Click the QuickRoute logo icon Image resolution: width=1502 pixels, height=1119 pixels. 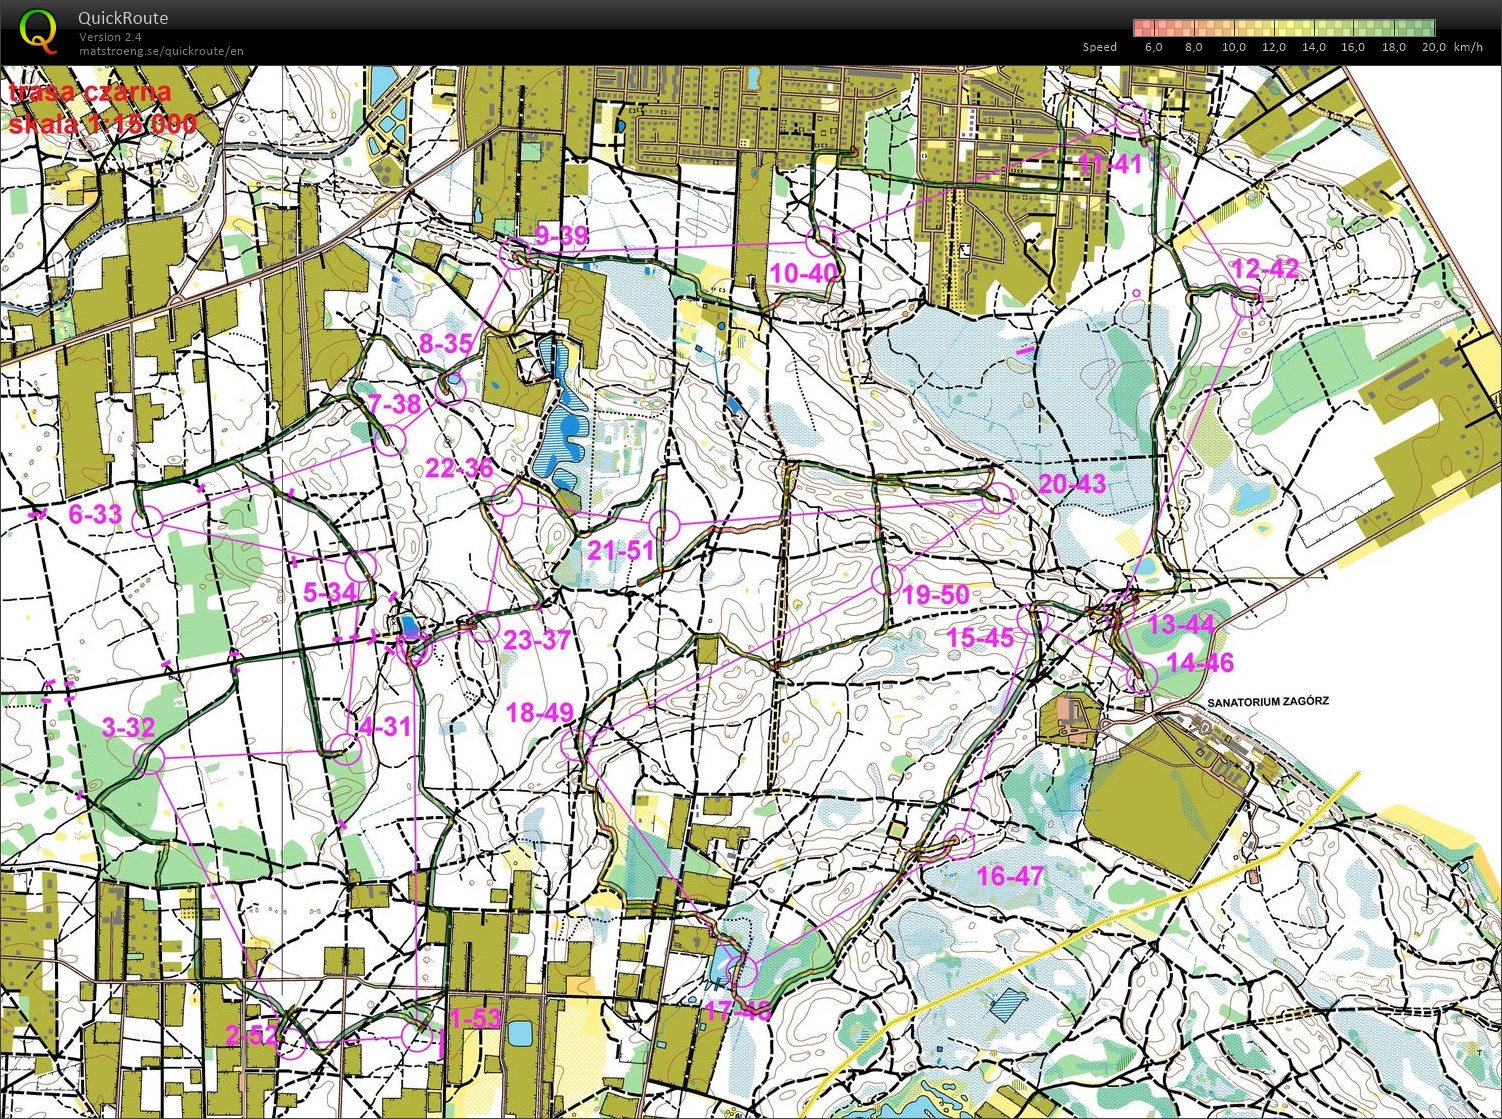coord(38,30)
